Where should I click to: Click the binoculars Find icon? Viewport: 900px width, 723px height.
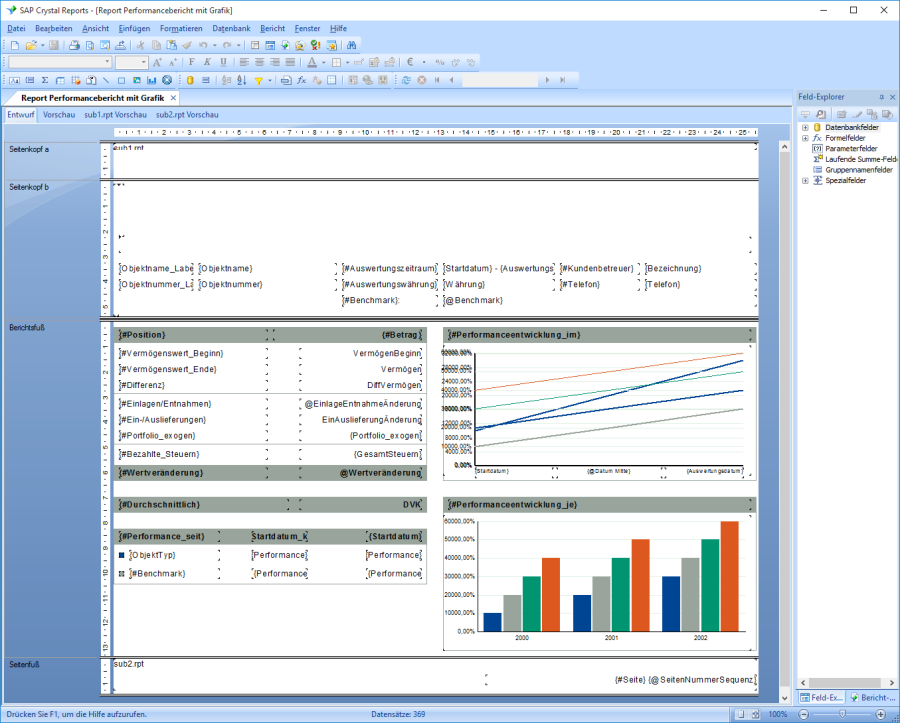(x=352, y=46)
